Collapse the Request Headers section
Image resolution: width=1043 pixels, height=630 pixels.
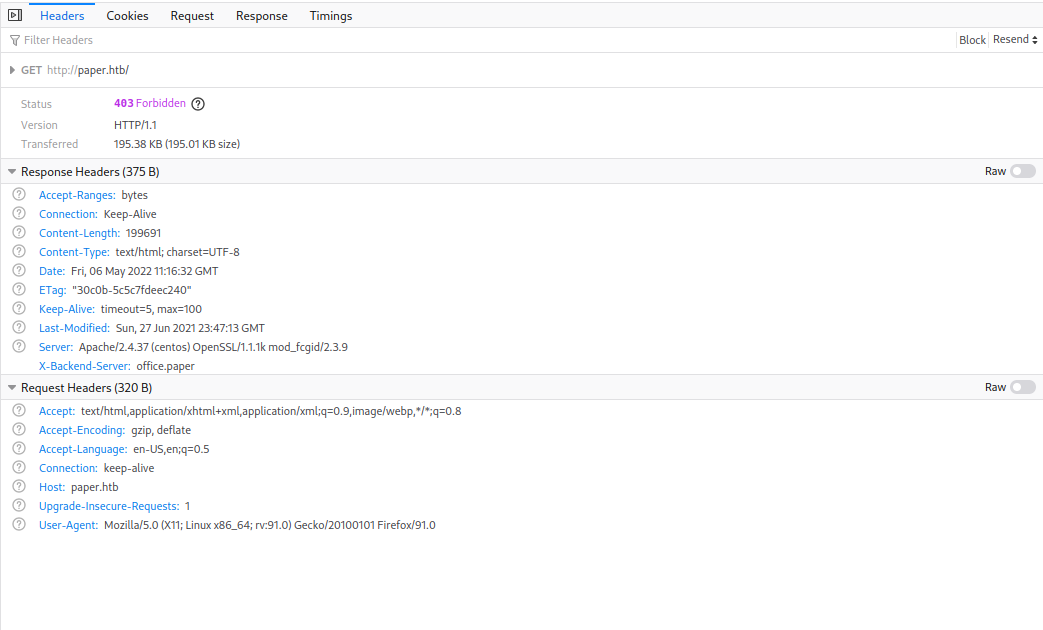click(x=11, y=387)
